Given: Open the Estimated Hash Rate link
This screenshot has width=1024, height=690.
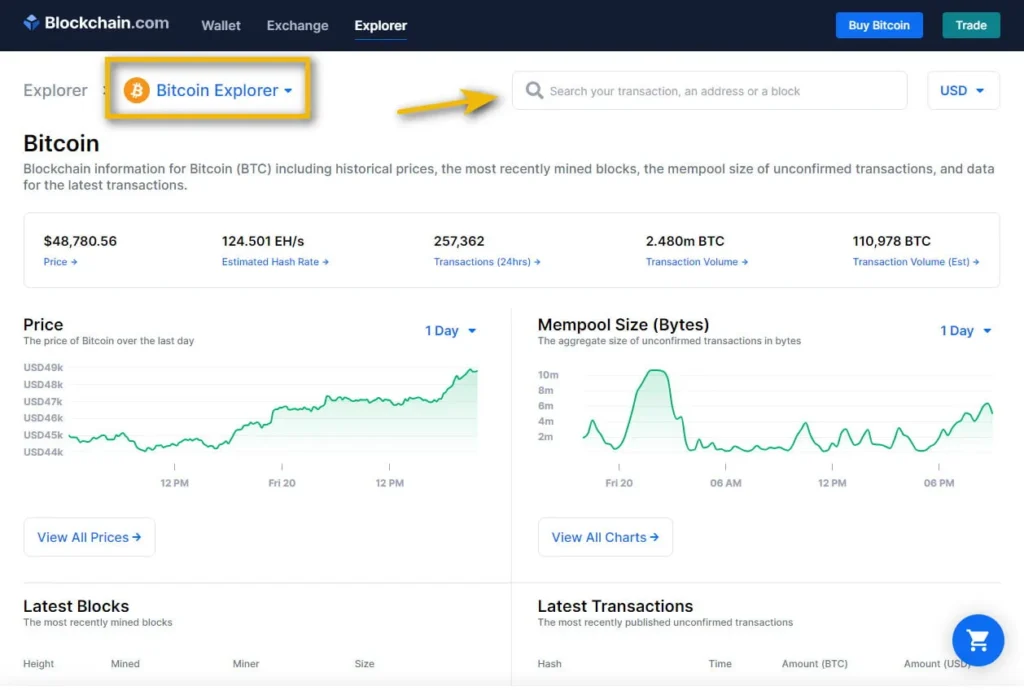Looking at the screenshot, I should (275, 262).
